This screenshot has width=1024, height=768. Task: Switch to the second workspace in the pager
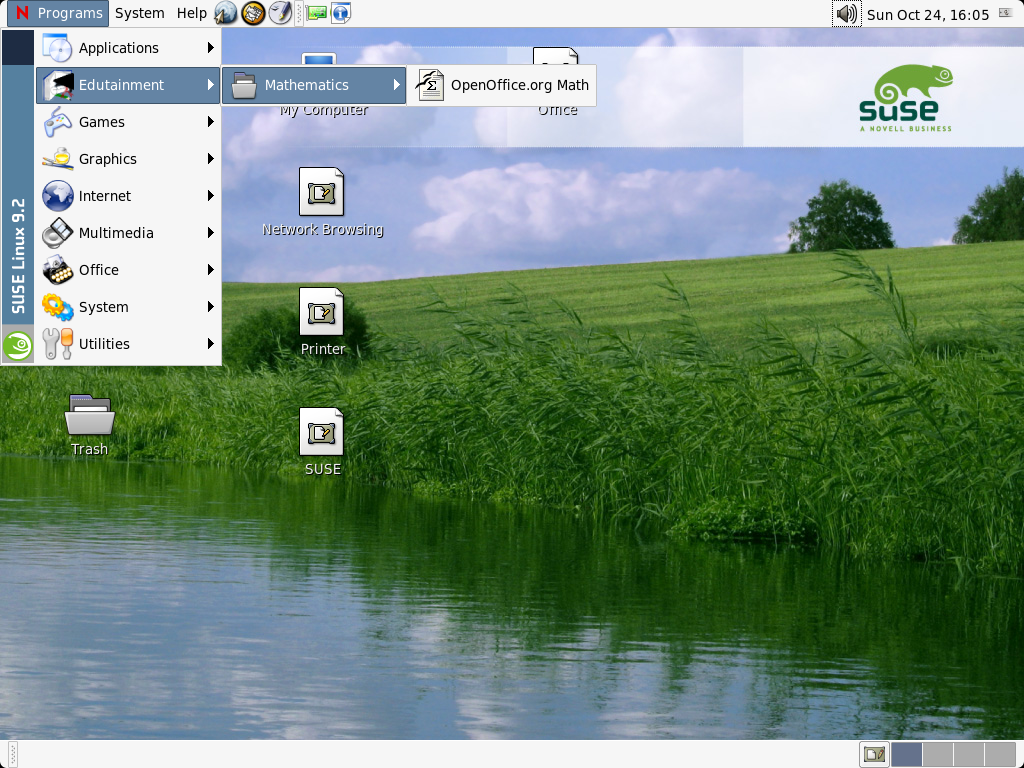937,754
